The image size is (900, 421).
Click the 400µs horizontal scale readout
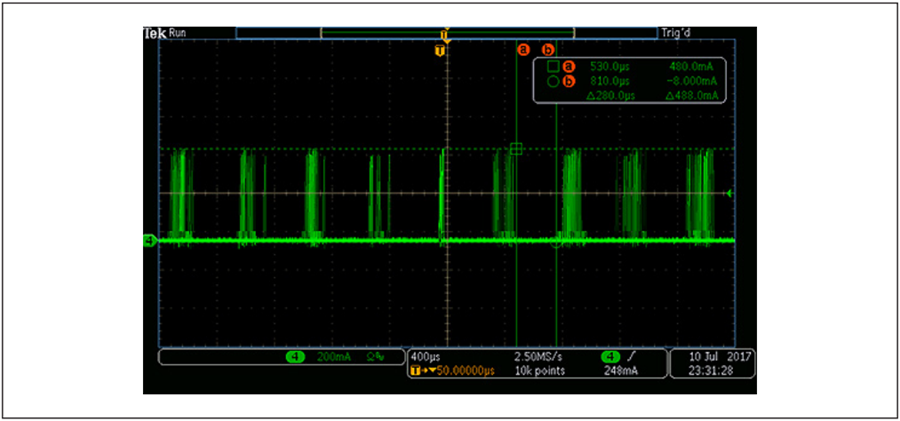(x=426, y=357)
